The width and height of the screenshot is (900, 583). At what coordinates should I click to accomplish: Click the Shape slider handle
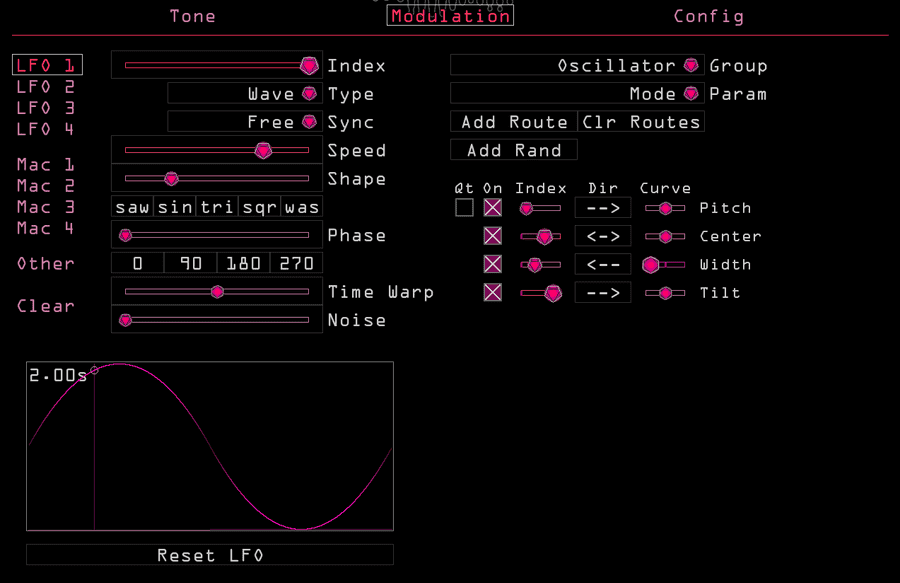click(x=171, y=178)
